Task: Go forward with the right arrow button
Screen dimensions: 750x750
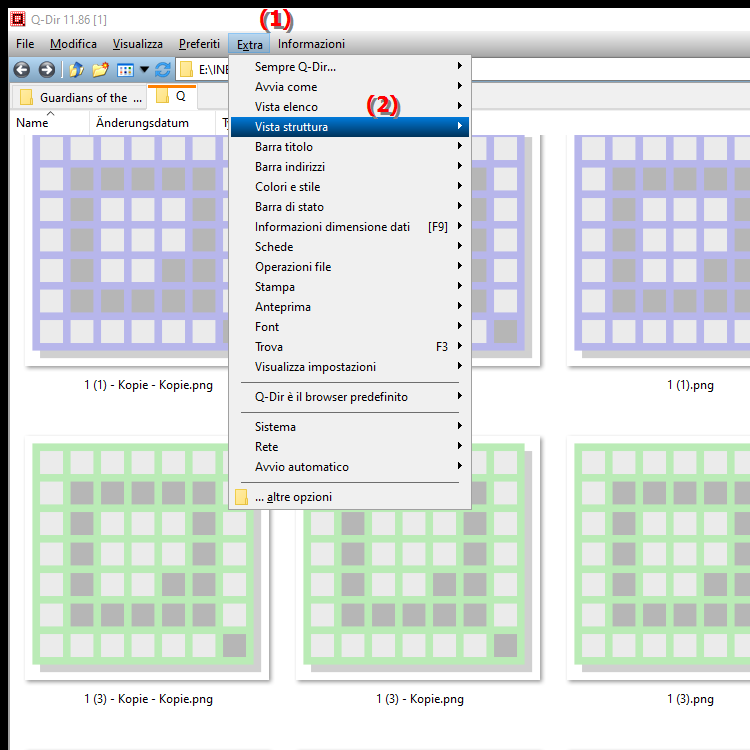Action: tap(46, 70)
